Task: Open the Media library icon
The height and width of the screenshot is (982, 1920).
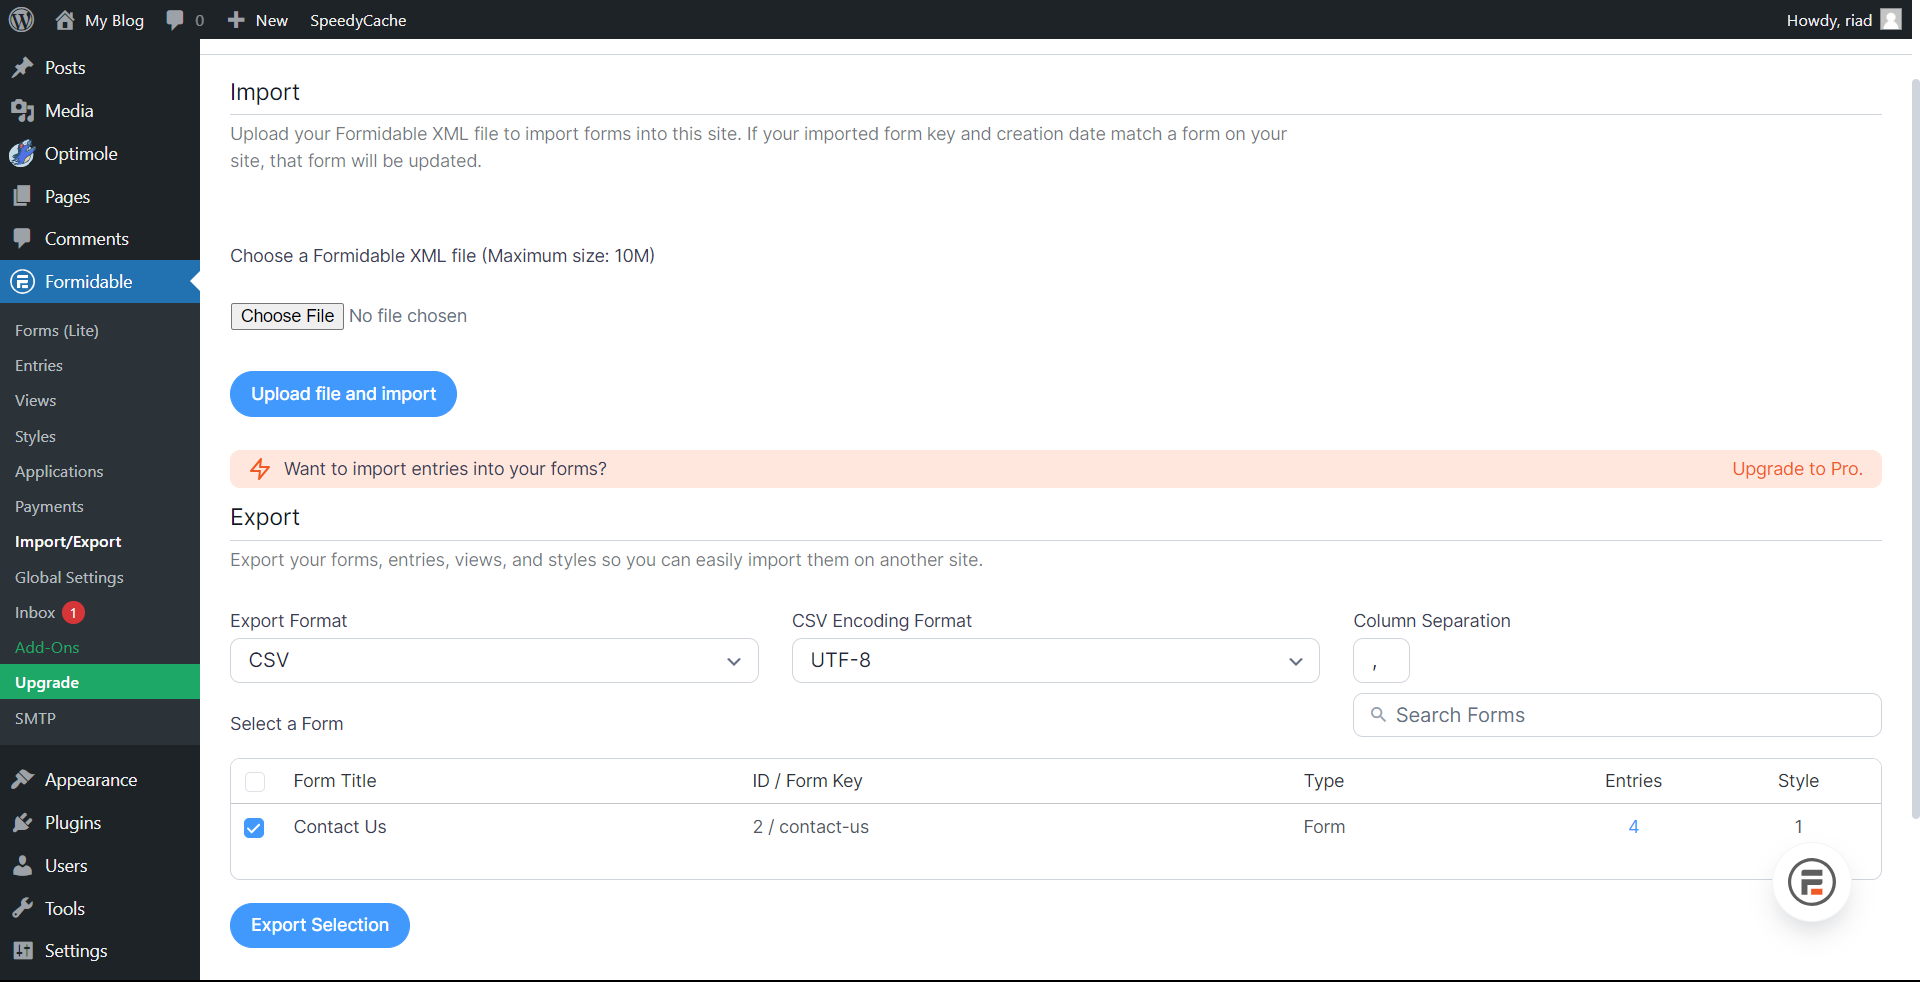Action: tap(22, 110)
